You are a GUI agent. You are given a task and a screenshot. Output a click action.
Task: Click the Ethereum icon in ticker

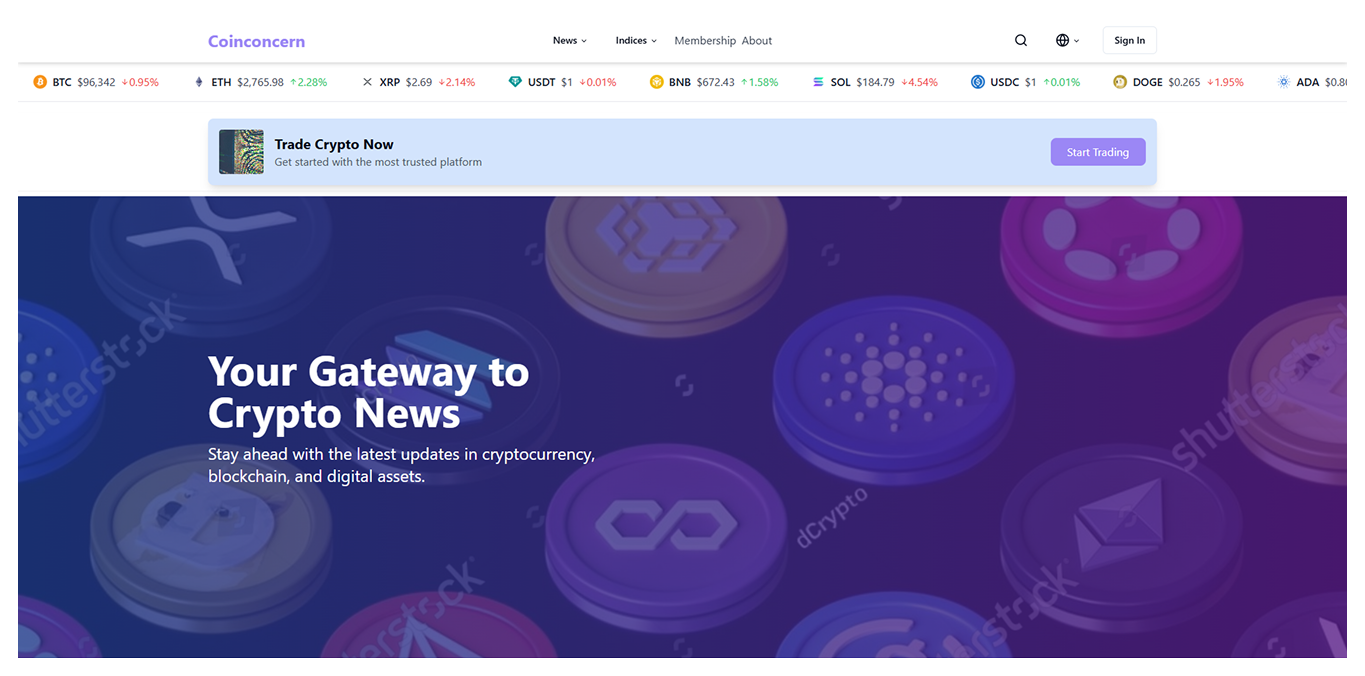[x=199, y=82]
